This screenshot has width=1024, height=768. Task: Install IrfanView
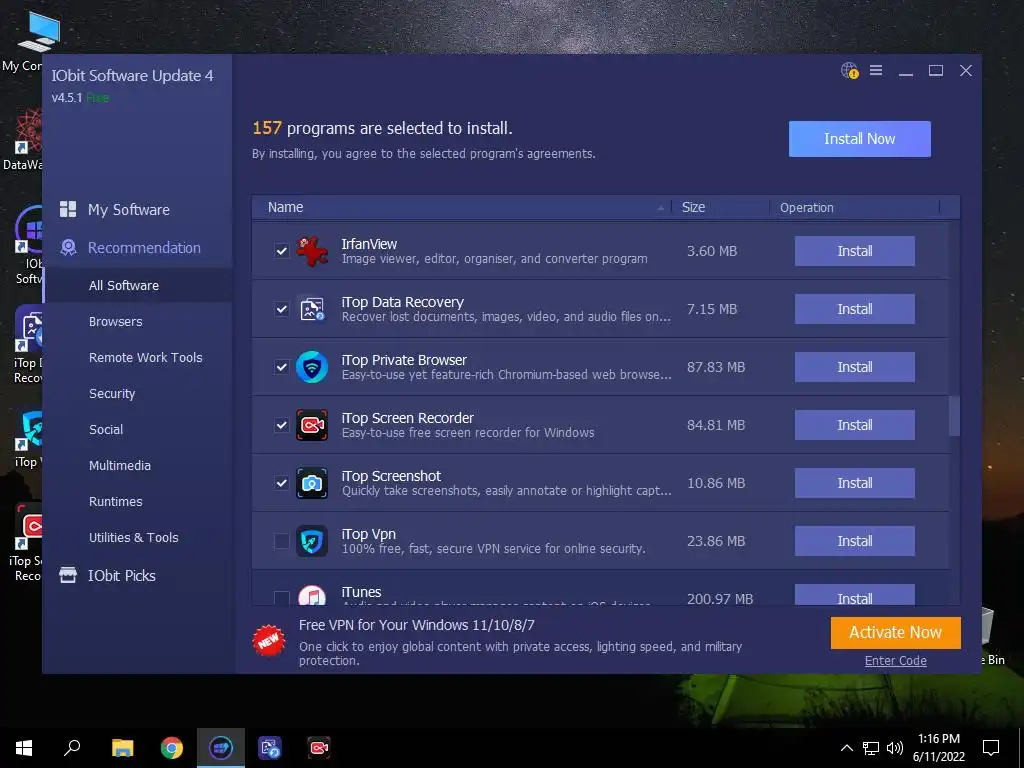click(x=854, y=251)
